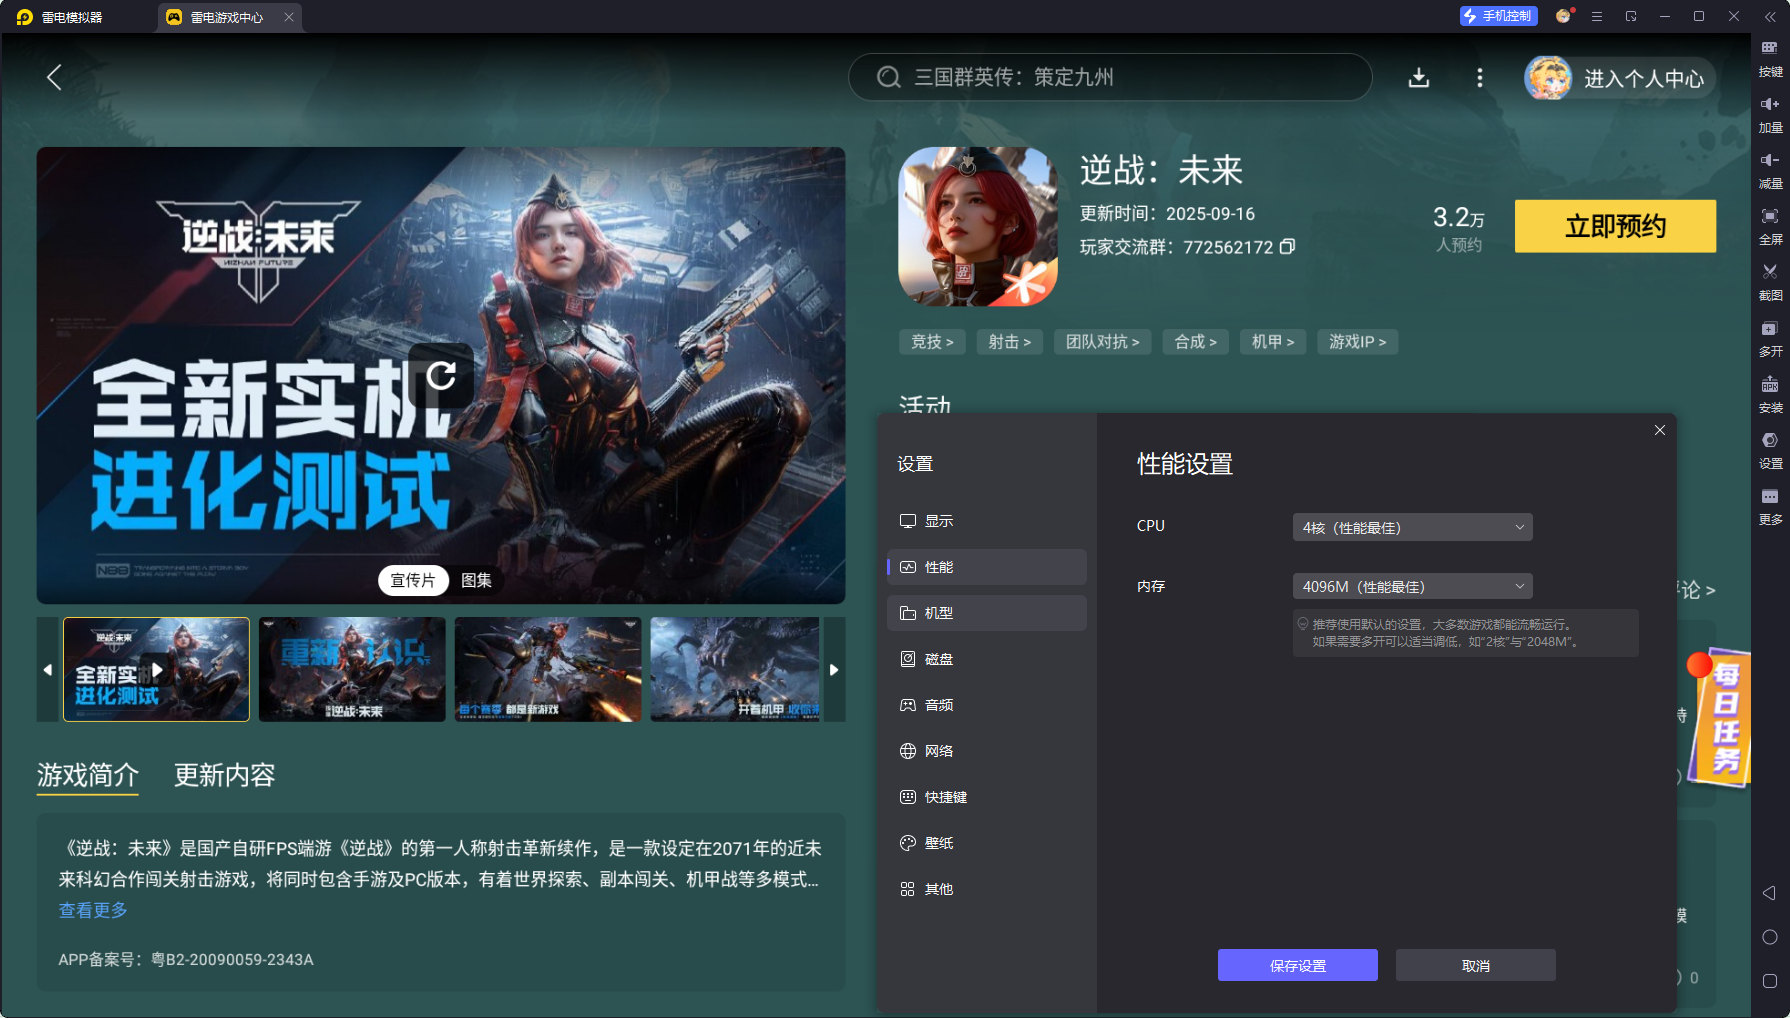
Task: Select 快捷键 in the settings sidebar
Action: [986, 797]
